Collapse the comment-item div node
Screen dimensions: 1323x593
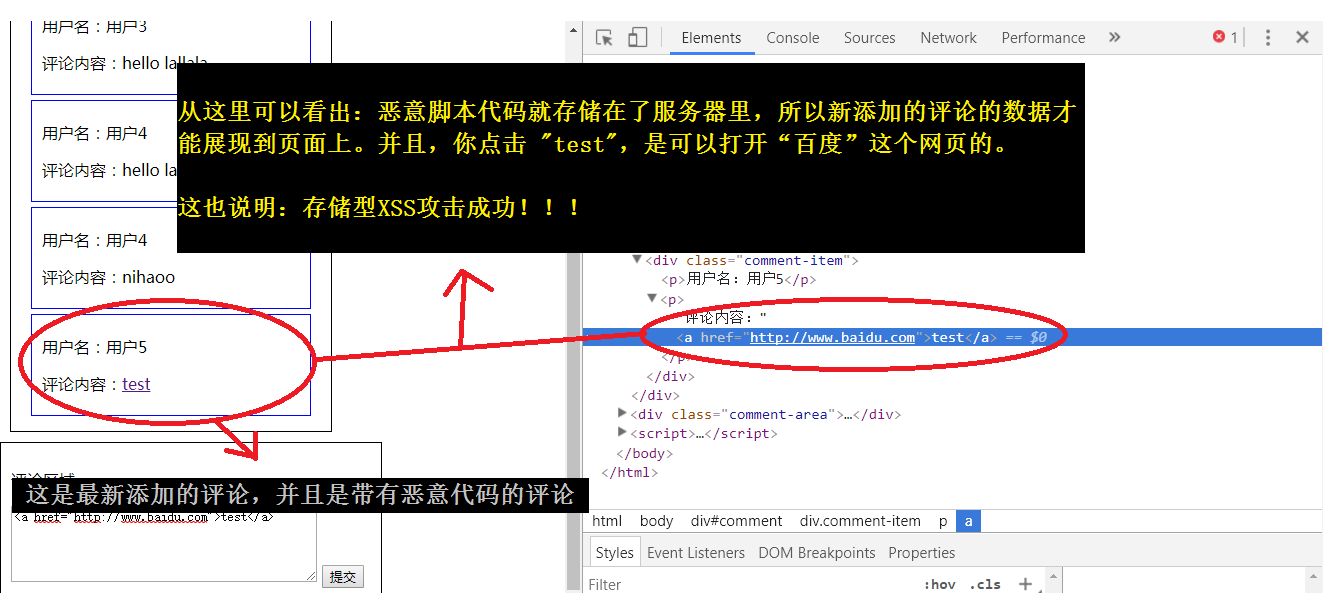click(637, 260)
